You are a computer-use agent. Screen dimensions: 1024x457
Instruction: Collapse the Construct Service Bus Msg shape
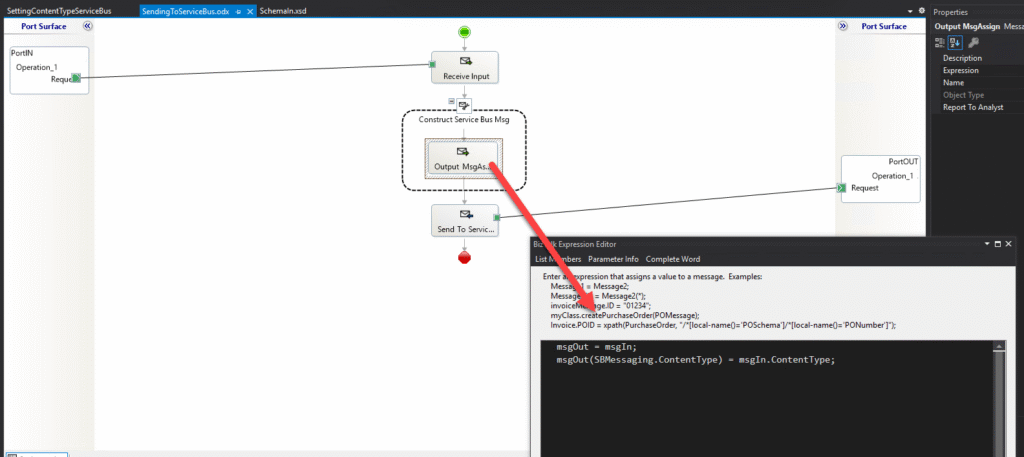[x=452, y=101]
